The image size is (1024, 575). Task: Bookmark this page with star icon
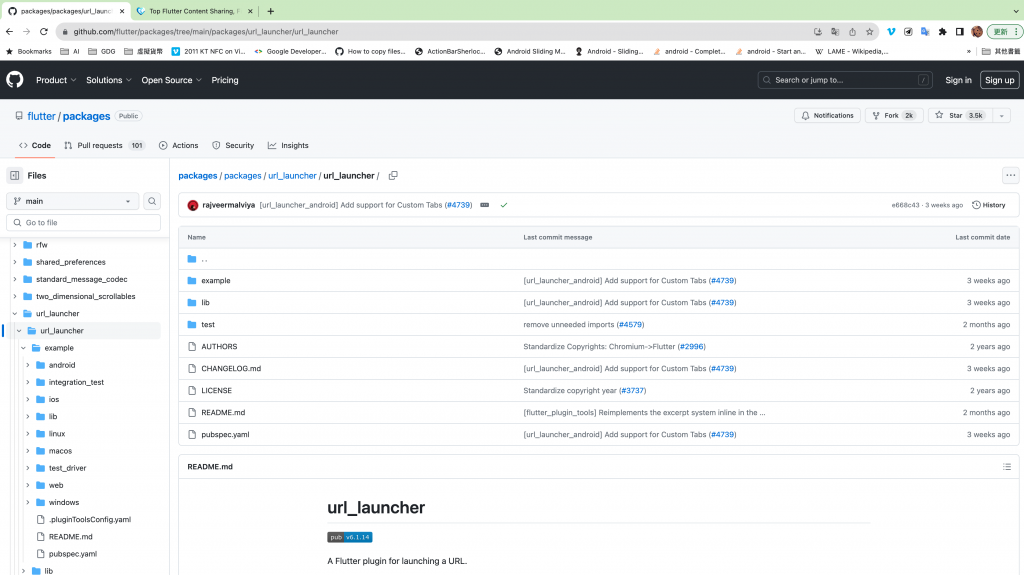869,31
